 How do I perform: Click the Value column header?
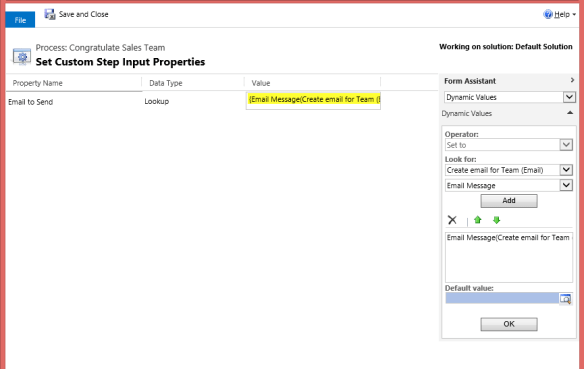click(x=261, y=83)
